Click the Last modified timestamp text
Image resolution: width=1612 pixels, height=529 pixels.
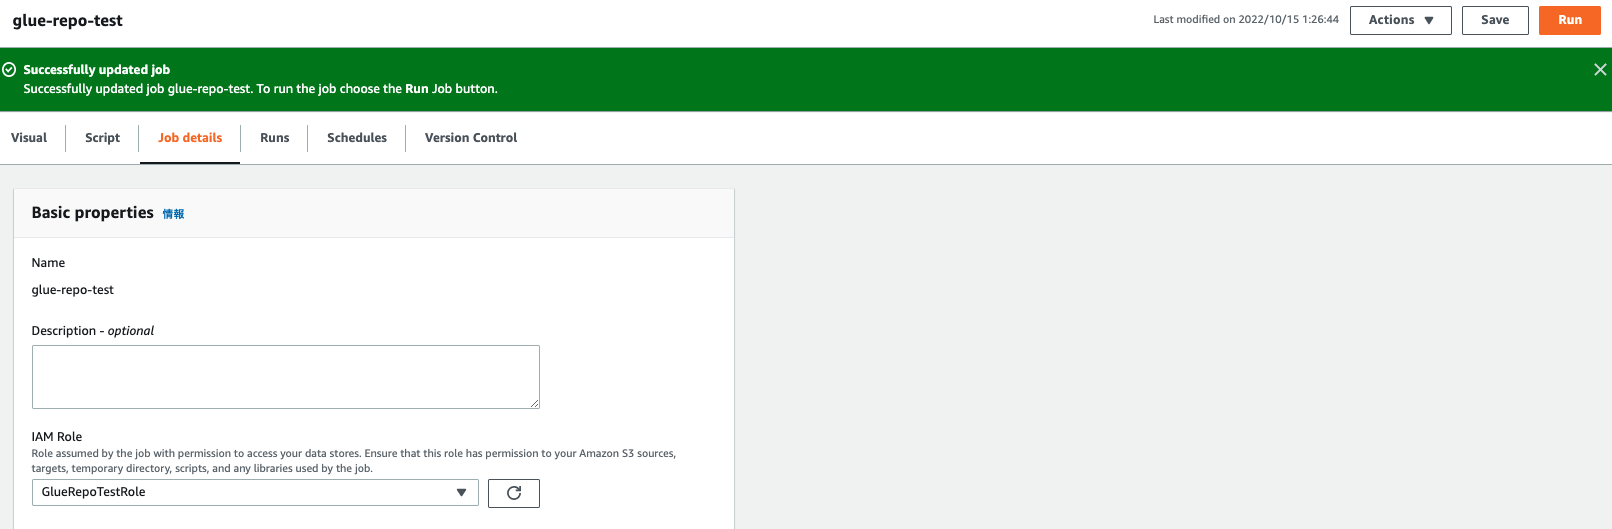1246,20
